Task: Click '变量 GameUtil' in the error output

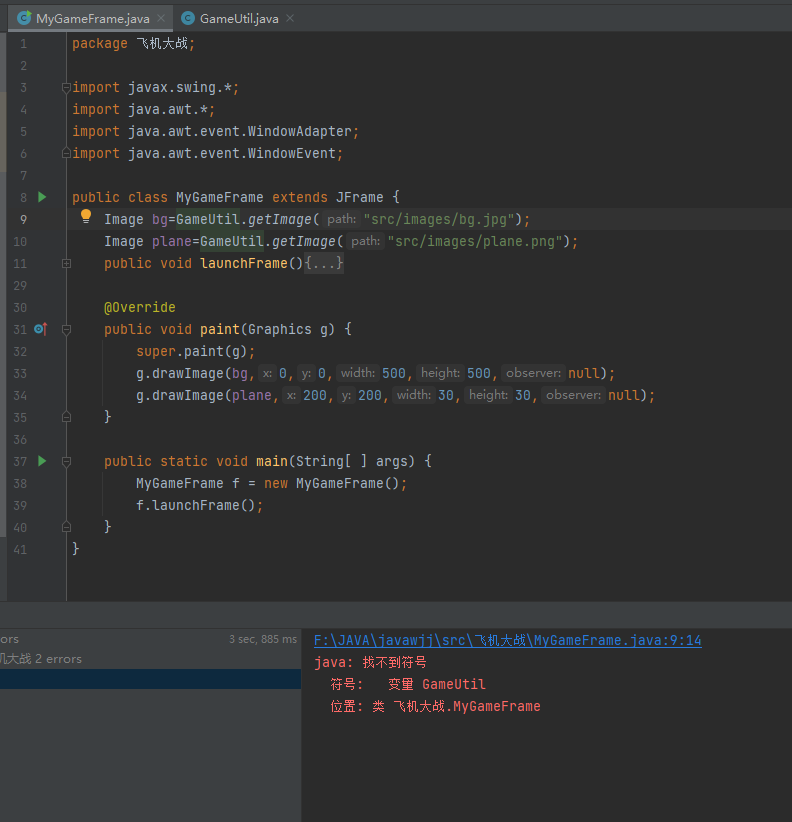Action: pos(437,685)
